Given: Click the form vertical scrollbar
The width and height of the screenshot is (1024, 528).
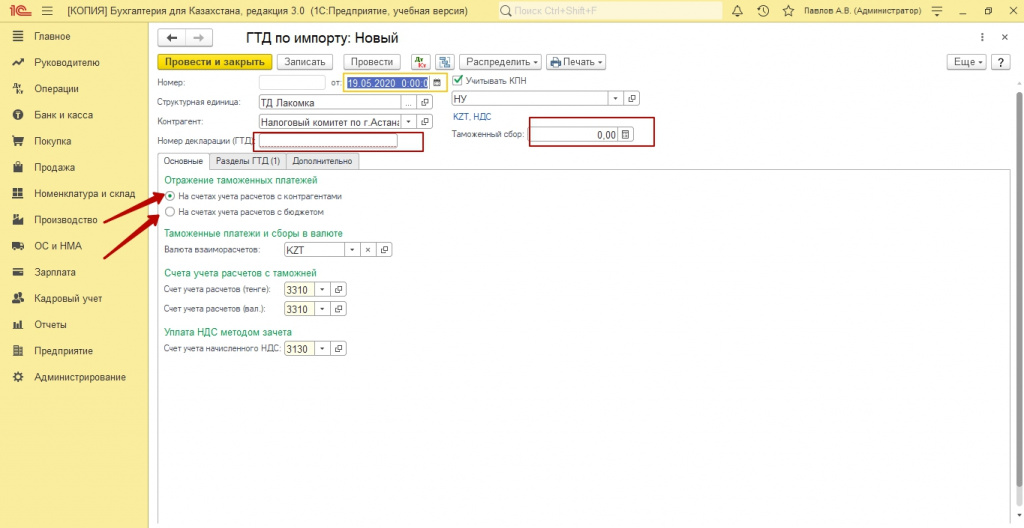Looking at the screenshot, I should (1020, 288).
